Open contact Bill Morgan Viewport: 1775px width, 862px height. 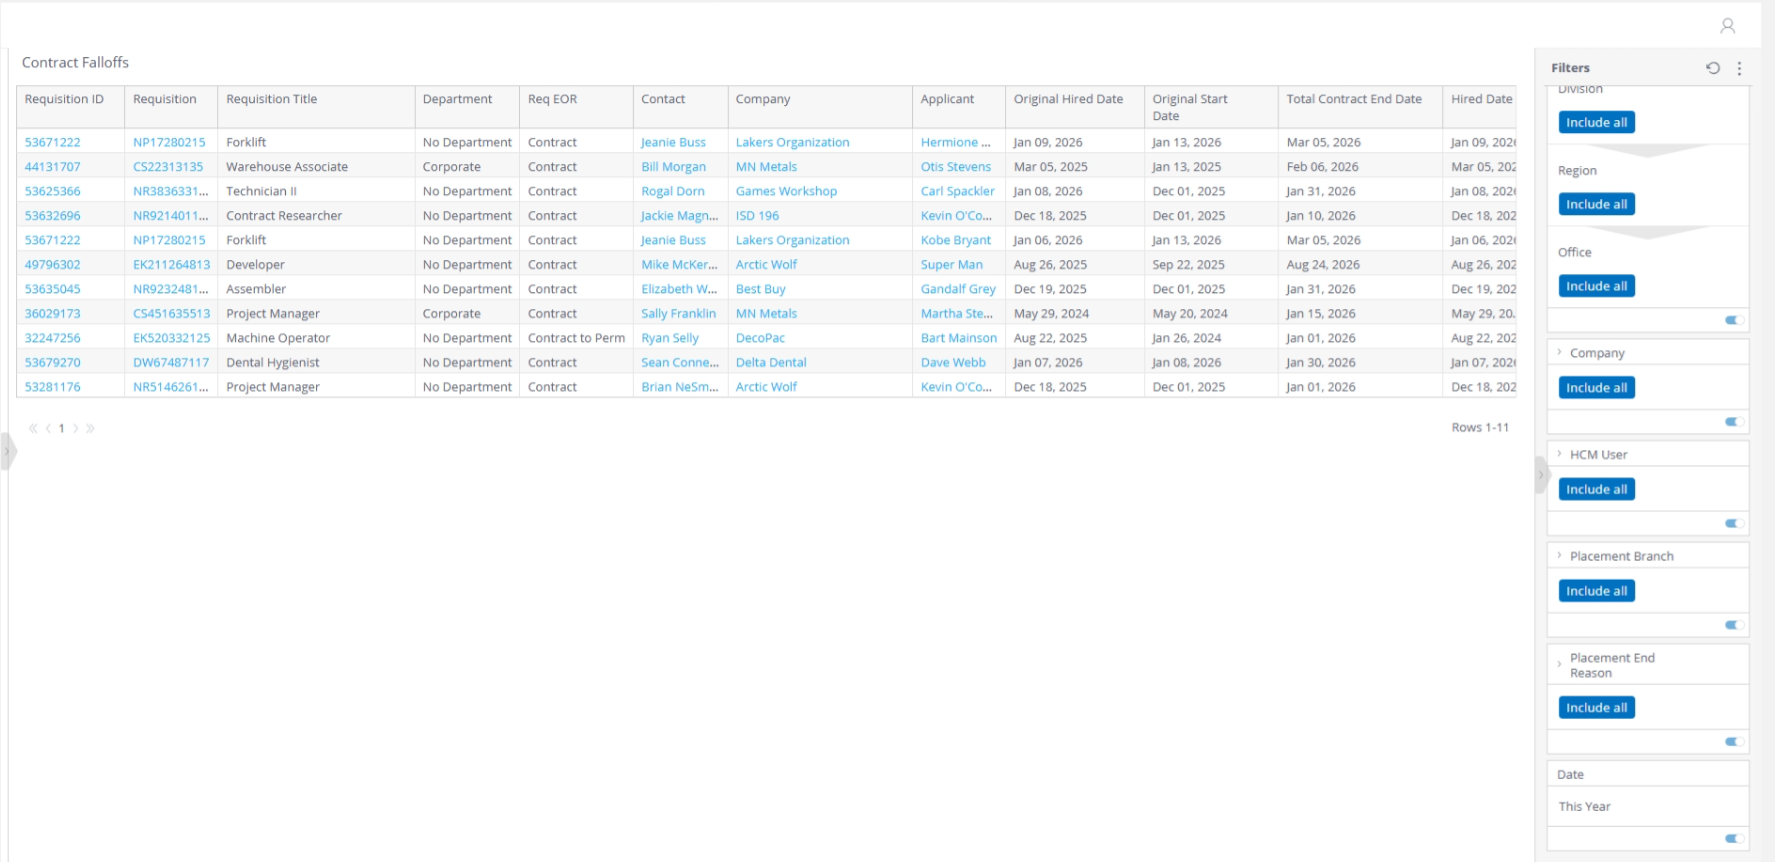pos(673,167)
